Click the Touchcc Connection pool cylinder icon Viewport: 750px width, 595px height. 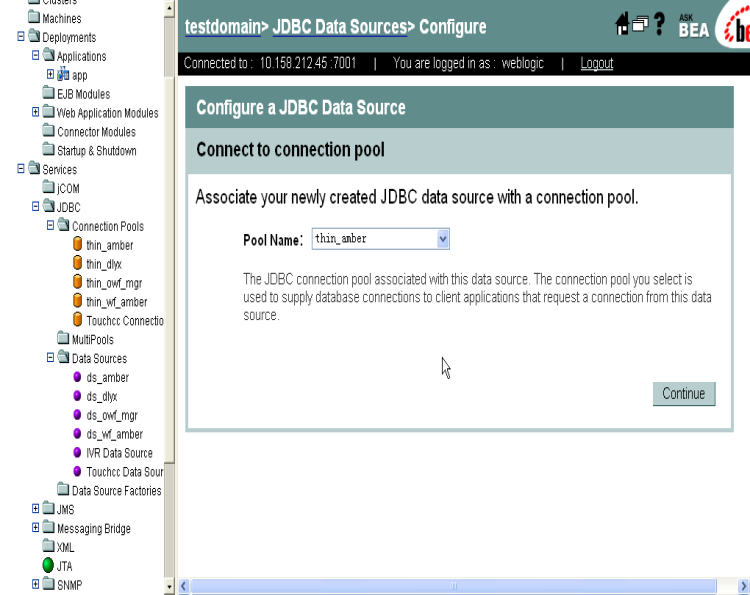pyautogui.click(x=77, y=320)
